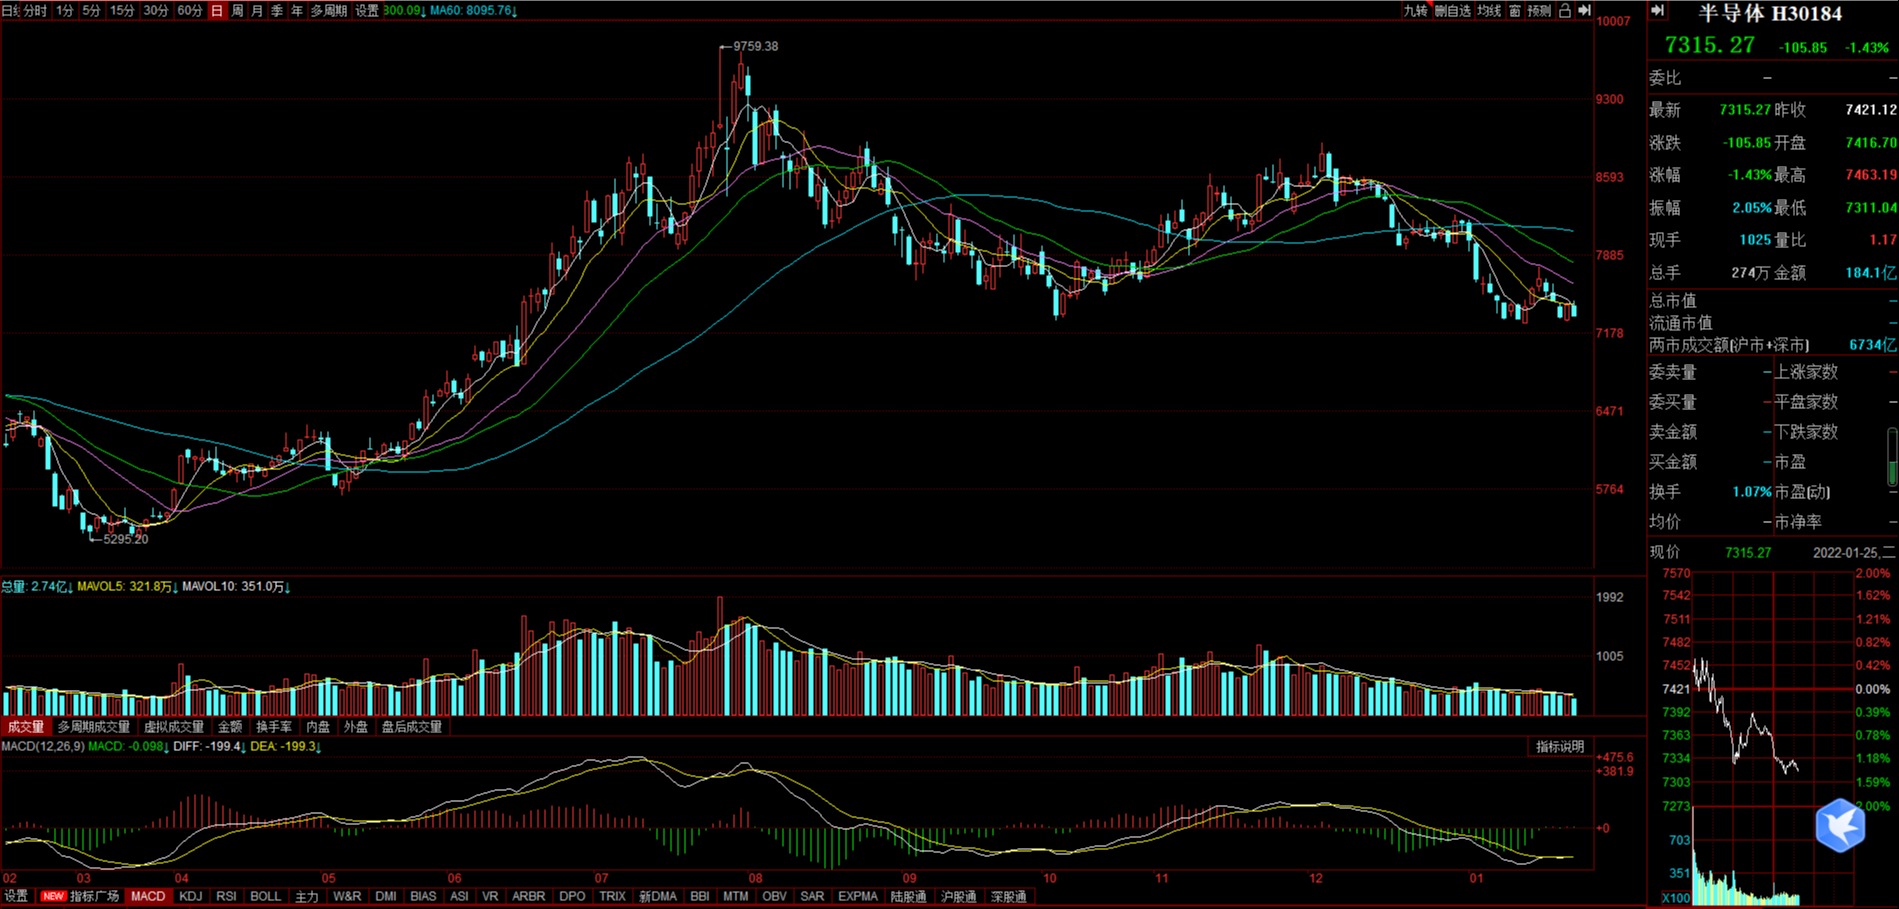Viewport: 1899px width, 909px height.
Task: Click arrow icon beside 半导体 H30184 title
Action: point(1657,10)
